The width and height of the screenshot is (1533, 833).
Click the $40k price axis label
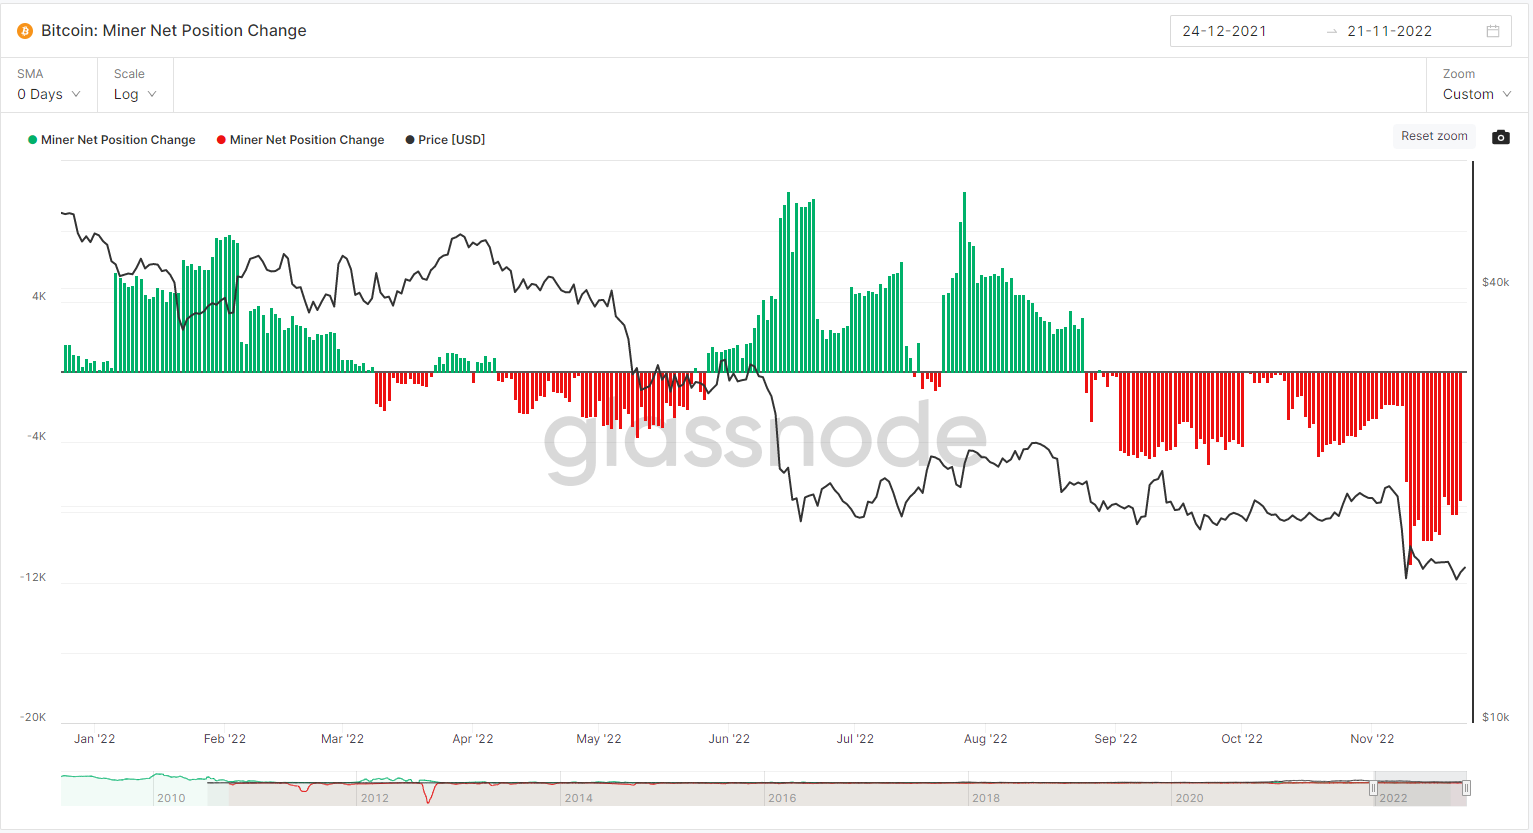pyautogui.click(x=1495, y=282)
